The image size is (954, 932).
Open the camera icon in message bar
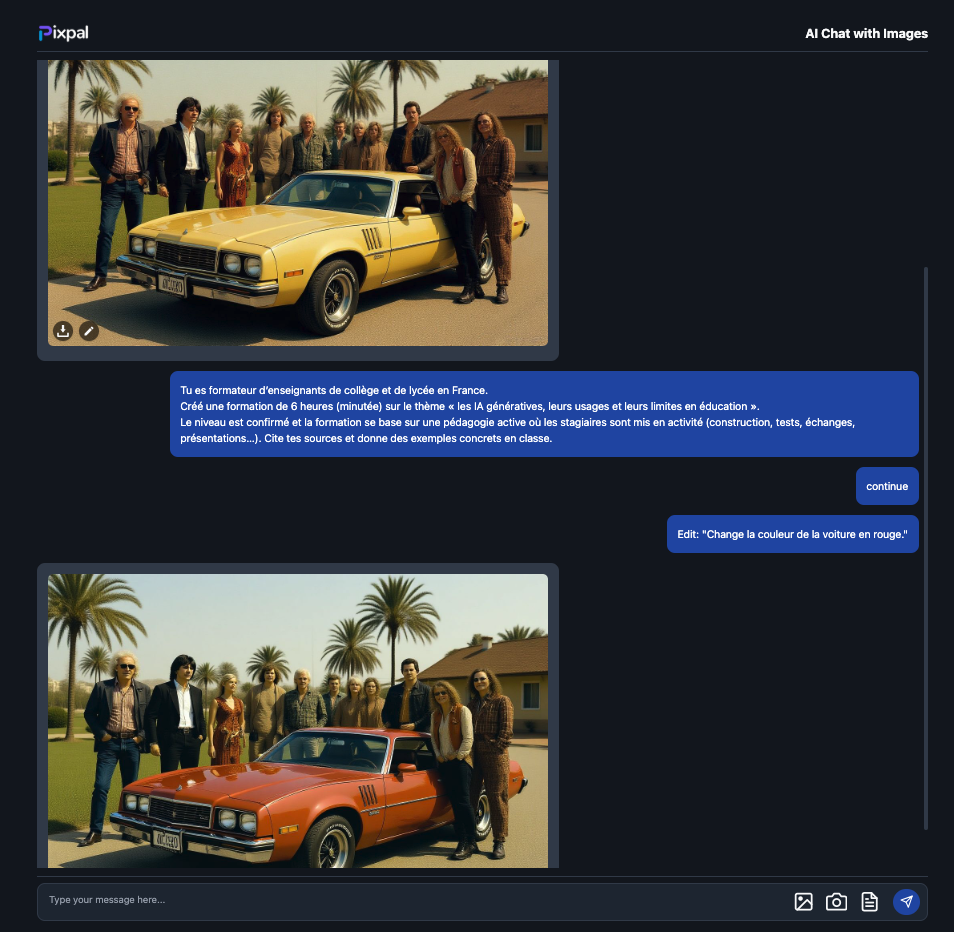(836, 902)
